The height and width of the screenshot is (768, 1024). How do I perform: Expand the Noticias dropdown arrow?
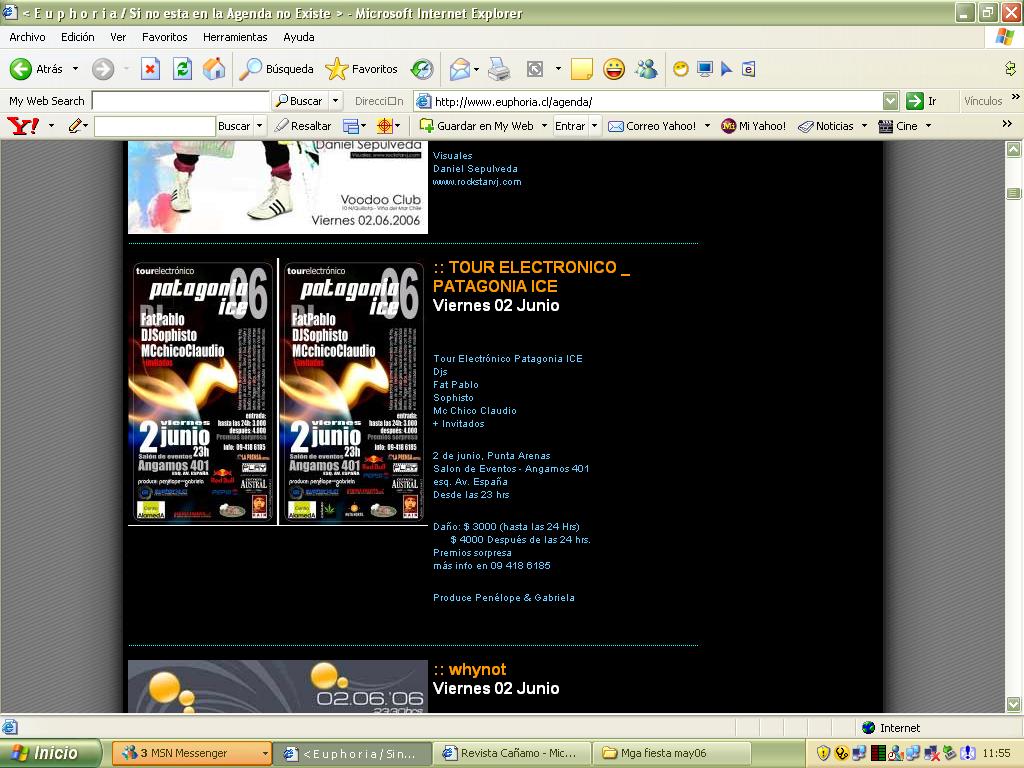(864, 126)
